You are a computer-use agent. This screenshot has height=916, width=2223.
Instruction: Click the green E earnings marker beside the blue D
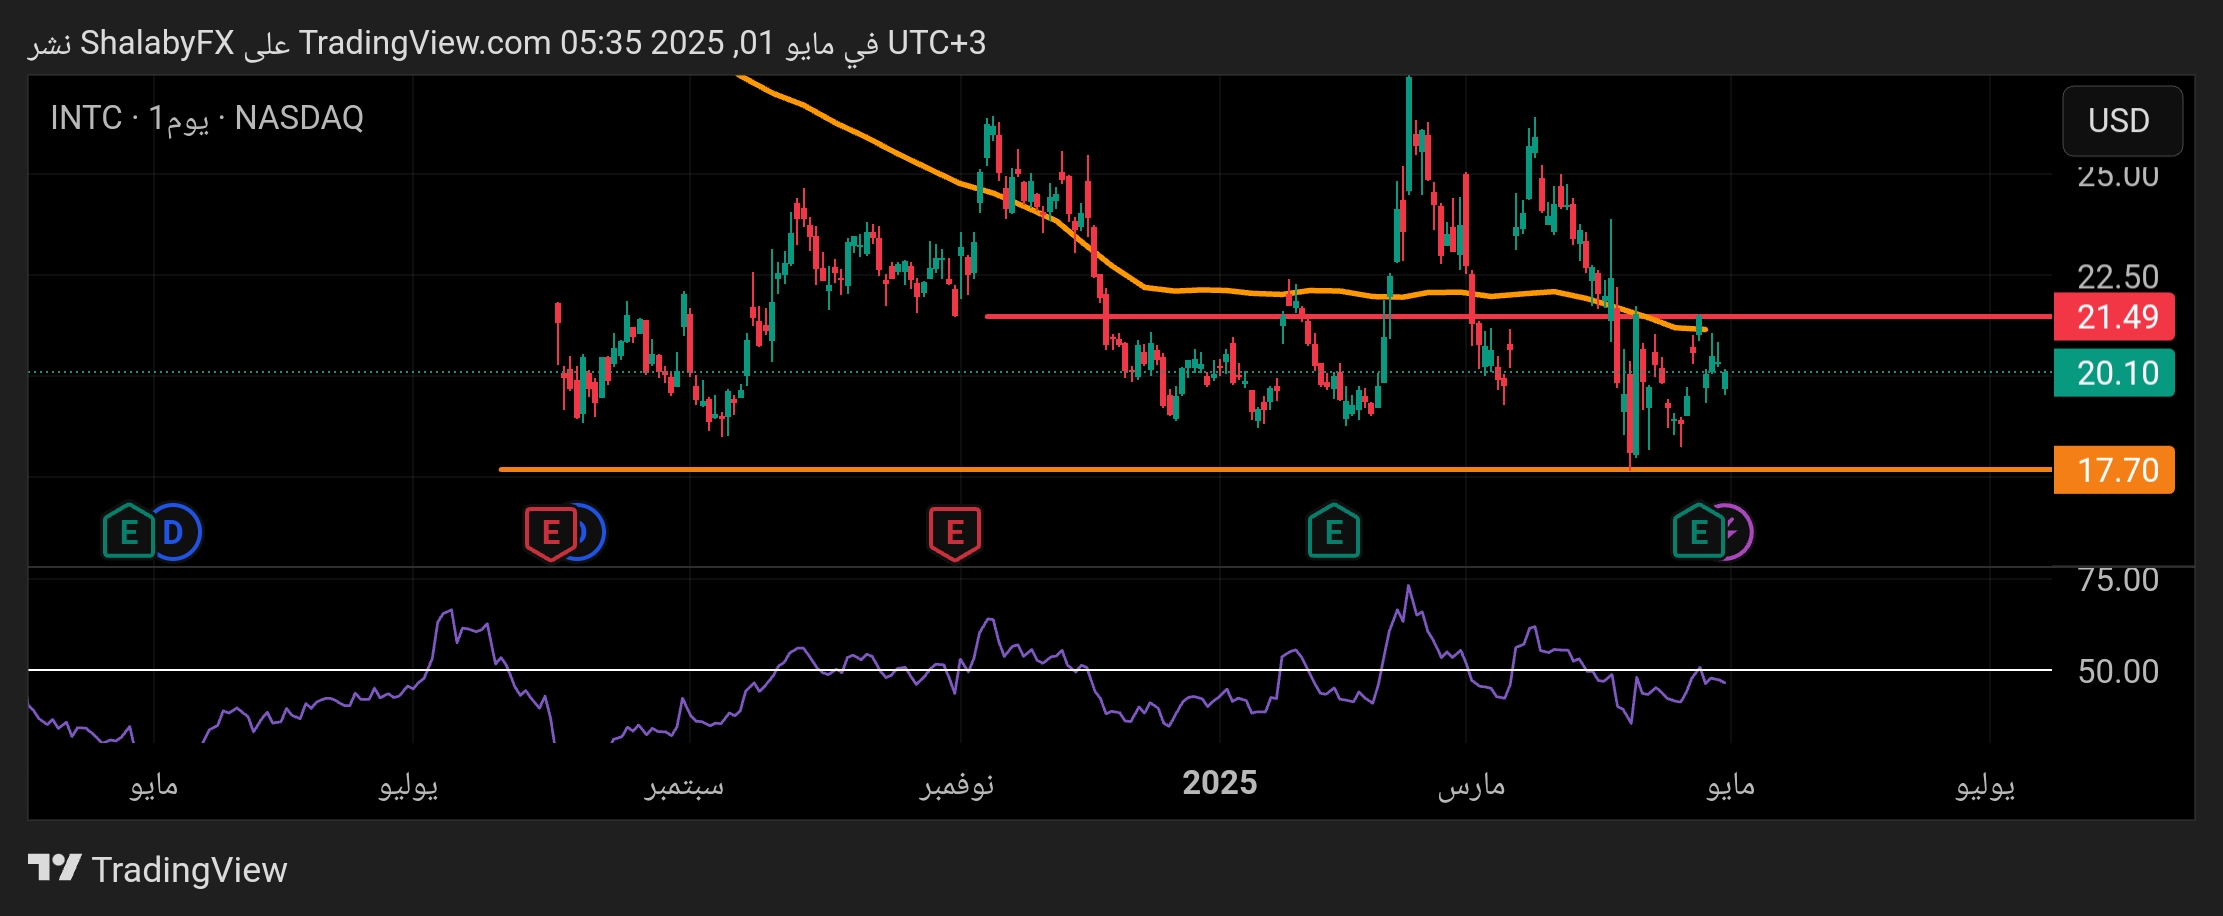(x=128, y=532)
